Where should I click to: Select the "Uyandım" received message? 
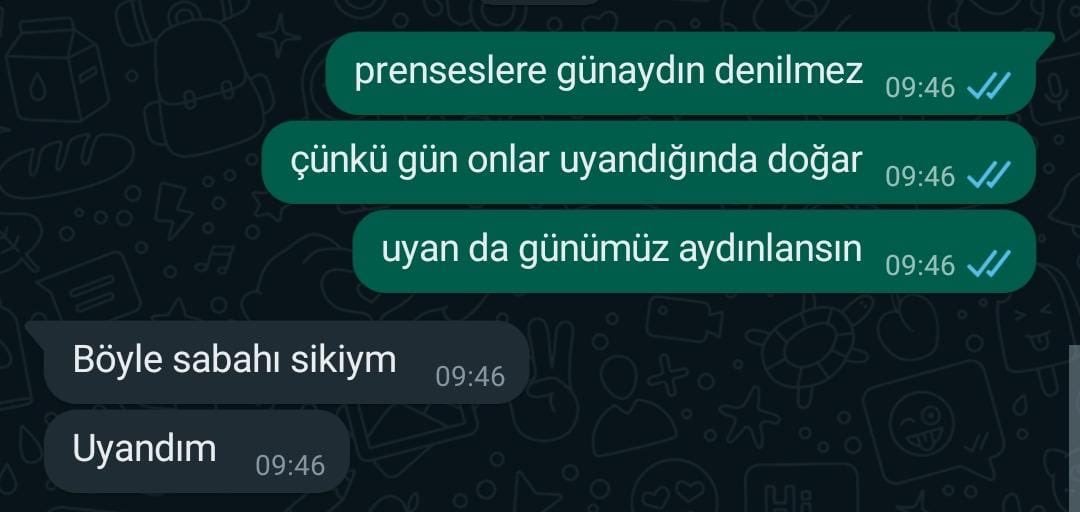[197, 451]
